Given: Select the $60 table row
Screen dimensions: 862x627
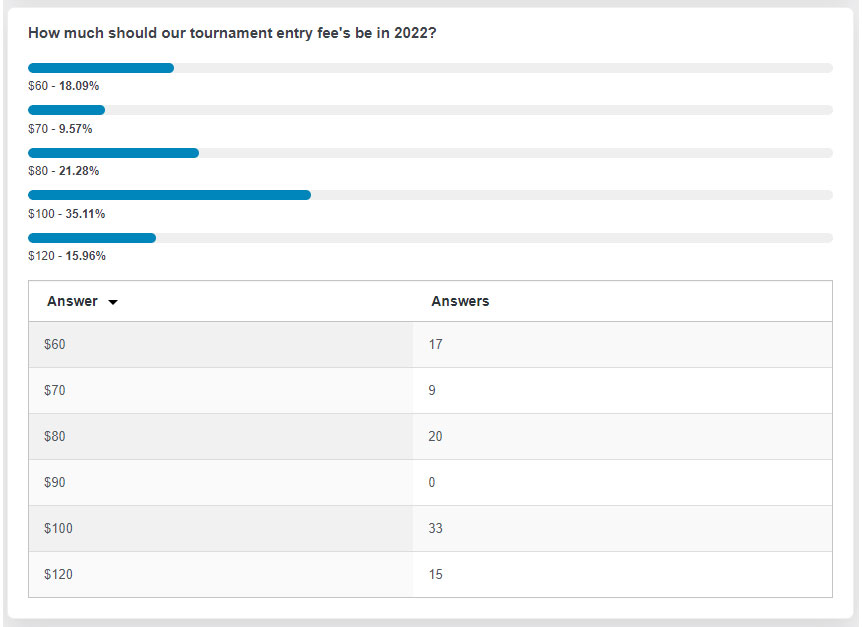Looking at the screenshot, I should point(430,345).
